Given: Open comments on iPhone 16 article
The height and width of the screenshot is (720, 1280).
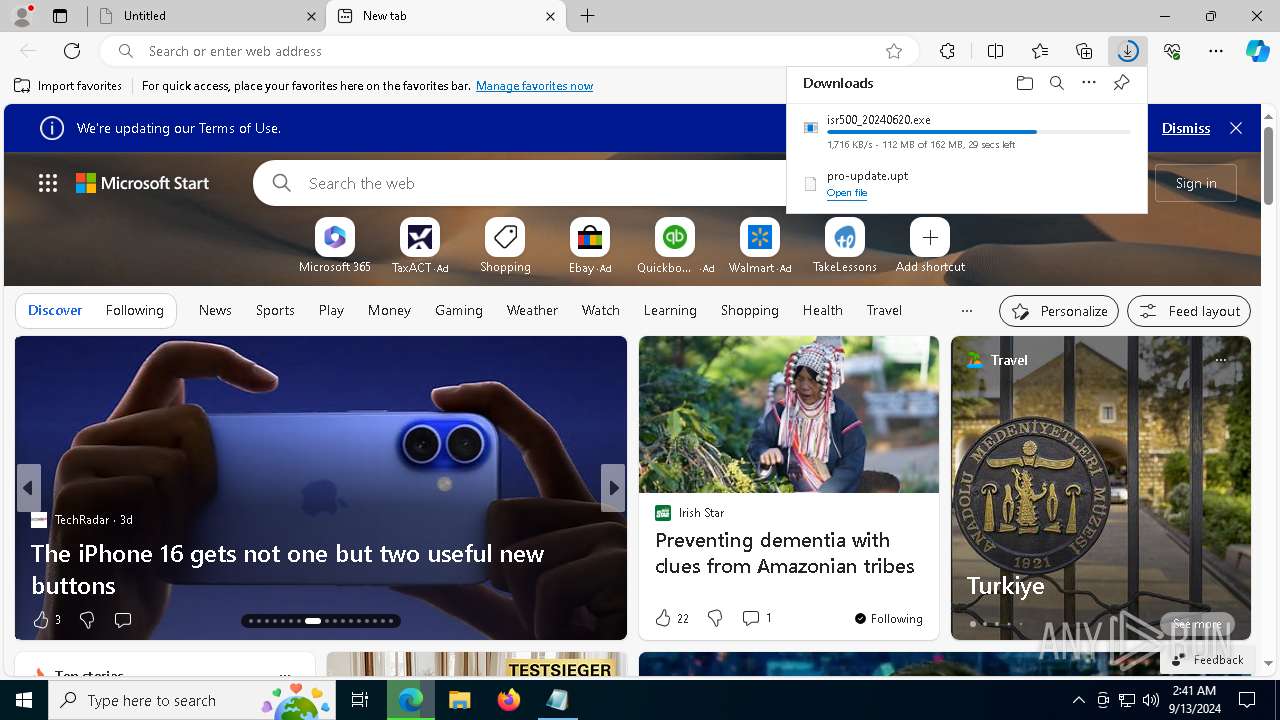Looking at the screenshot, I should click(123, 620).
